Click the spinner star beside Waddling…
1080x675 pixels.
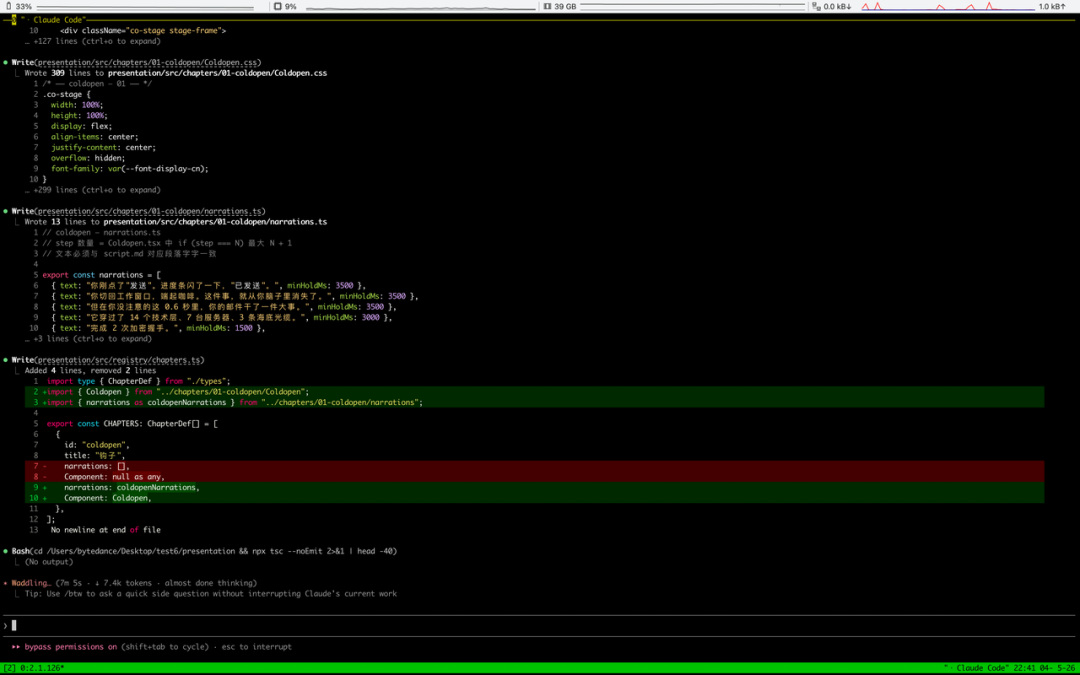coord(6,583)
